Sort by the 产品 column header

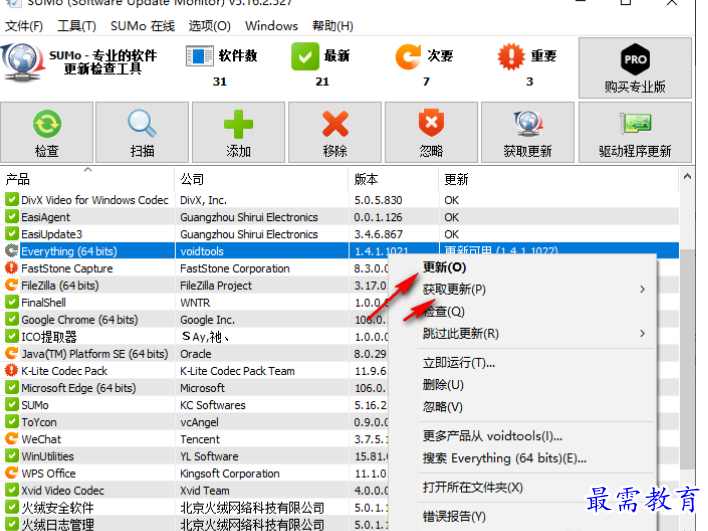click(87, 179)
